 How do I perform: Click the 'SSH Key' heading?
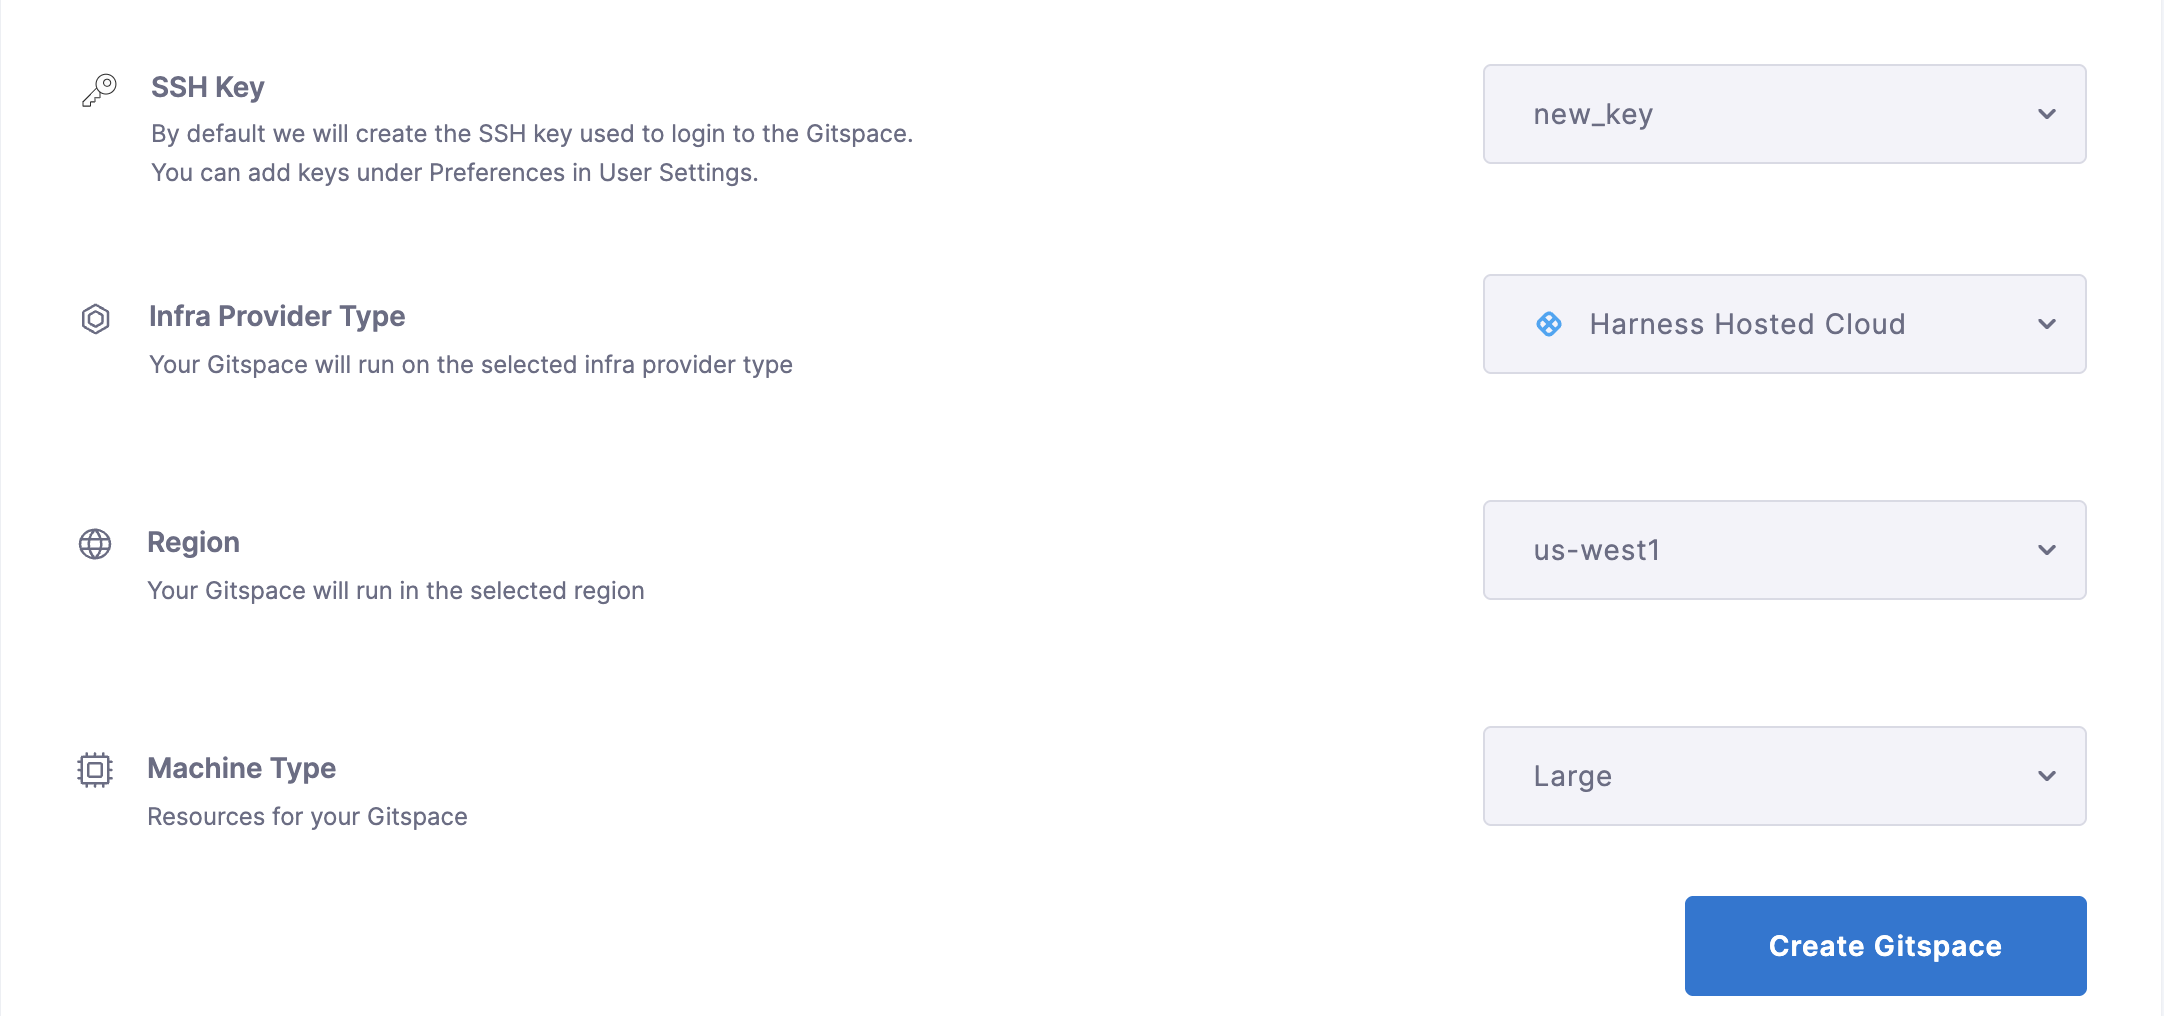(208, 87)
